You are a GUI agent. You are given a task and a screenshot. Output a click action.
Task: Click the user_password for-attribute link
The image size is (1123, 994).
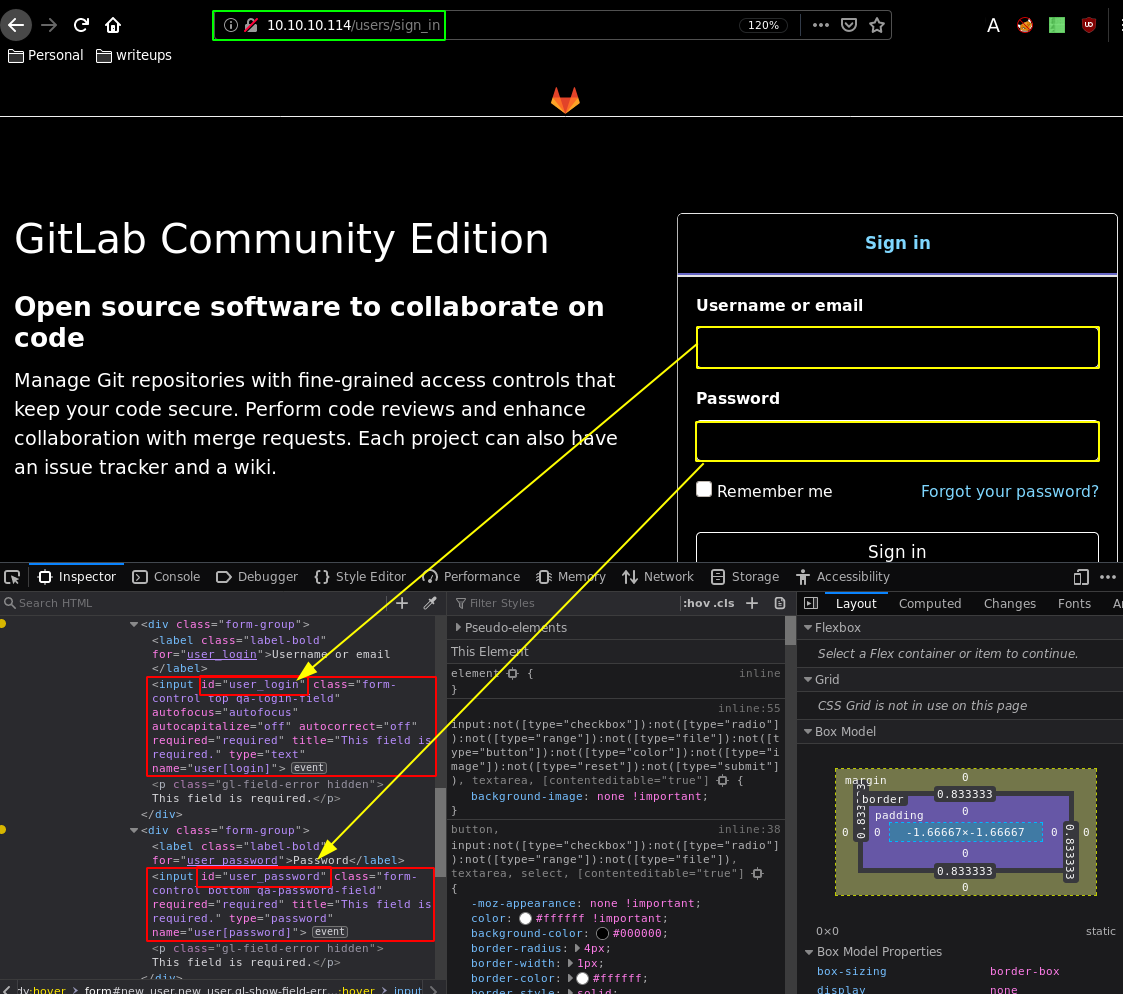[x=232, y=860]
